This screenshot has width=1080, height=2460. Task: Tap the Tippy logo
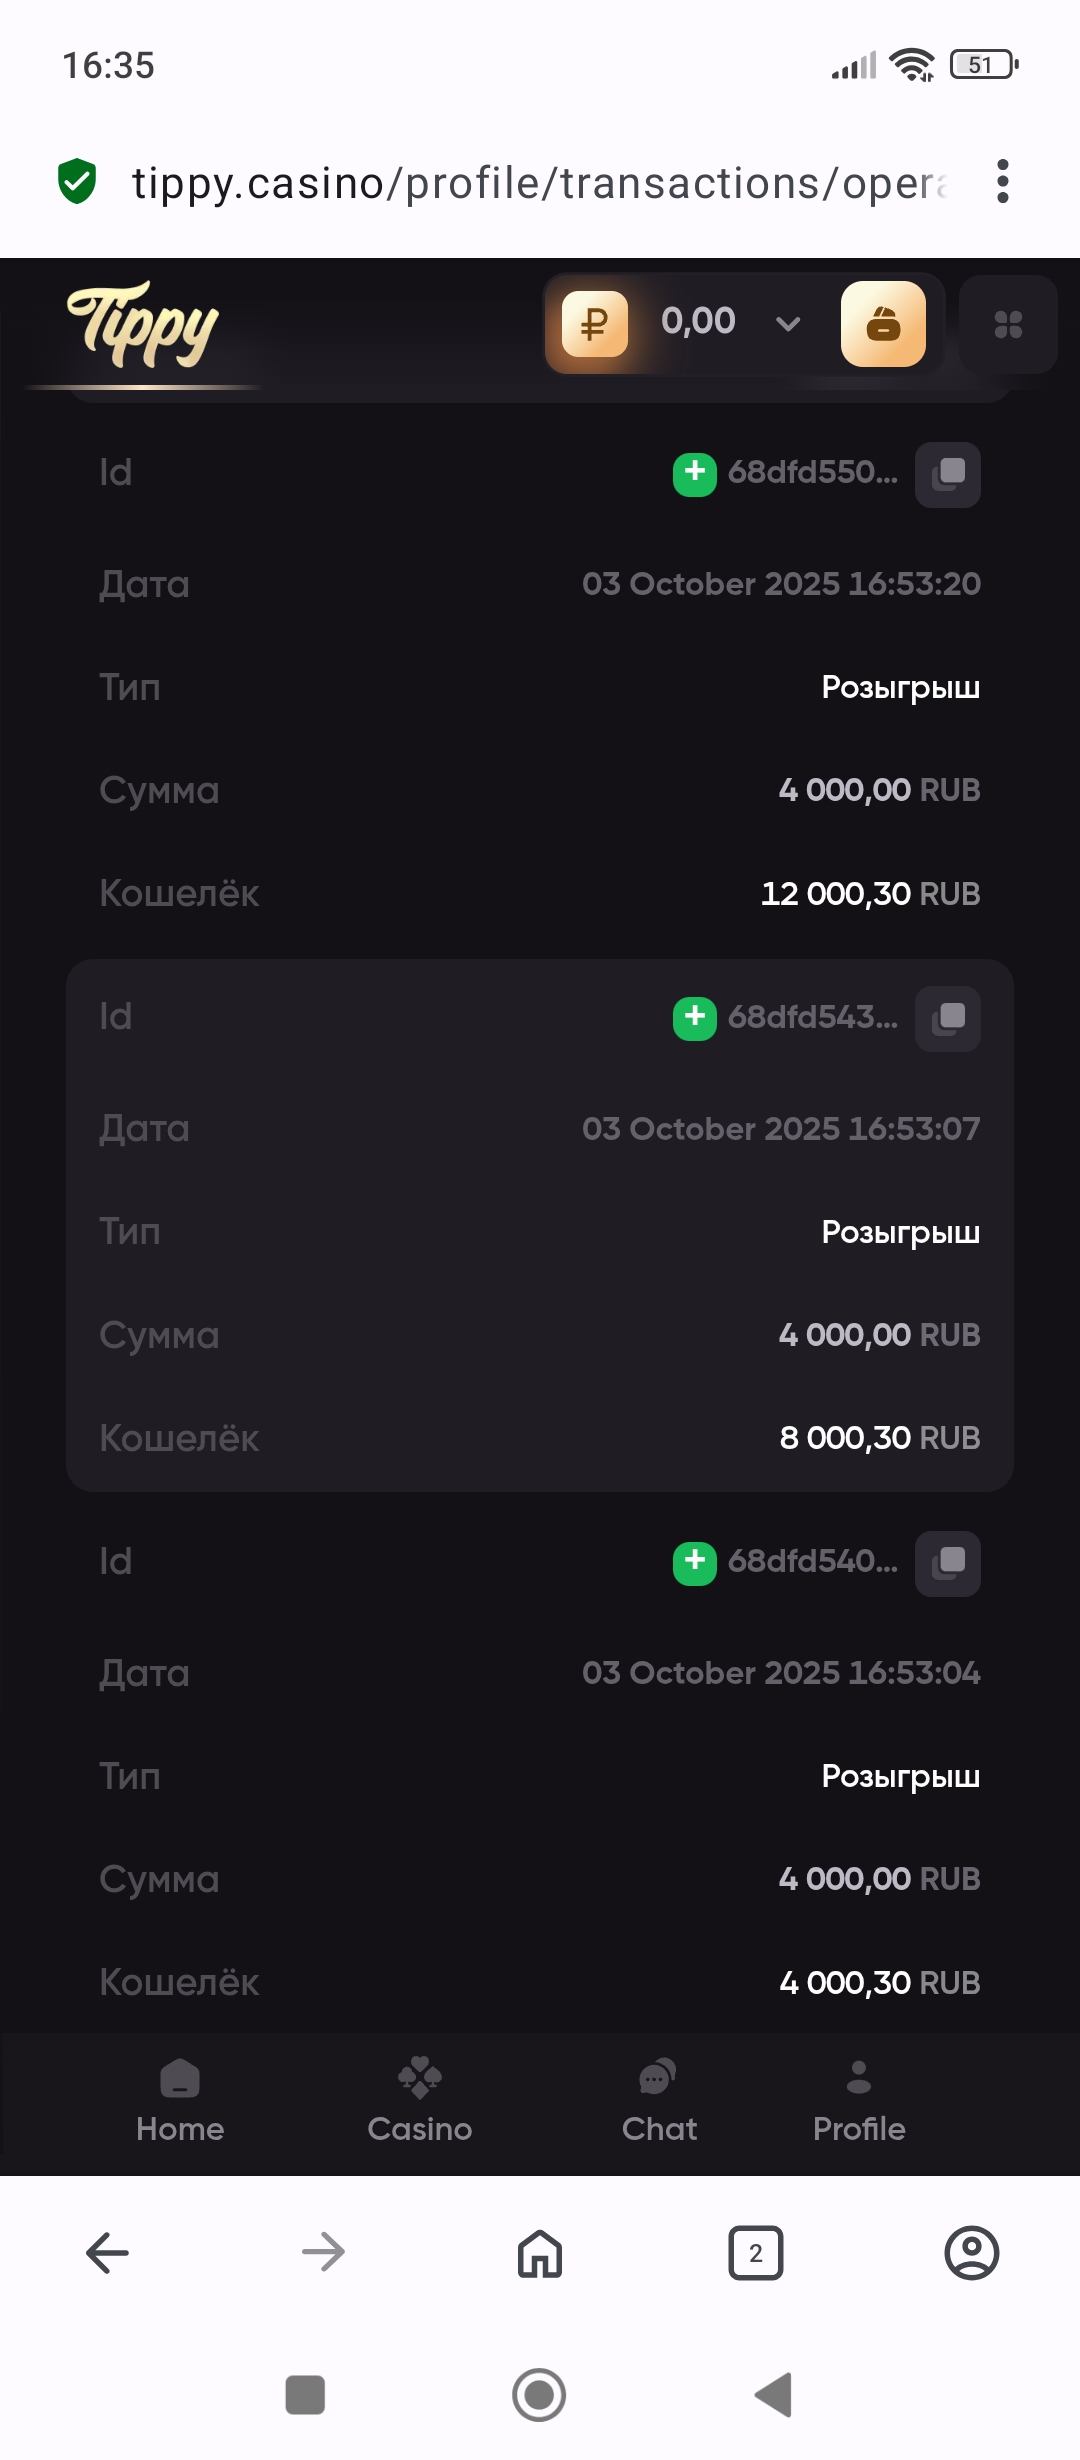point(143,326)
